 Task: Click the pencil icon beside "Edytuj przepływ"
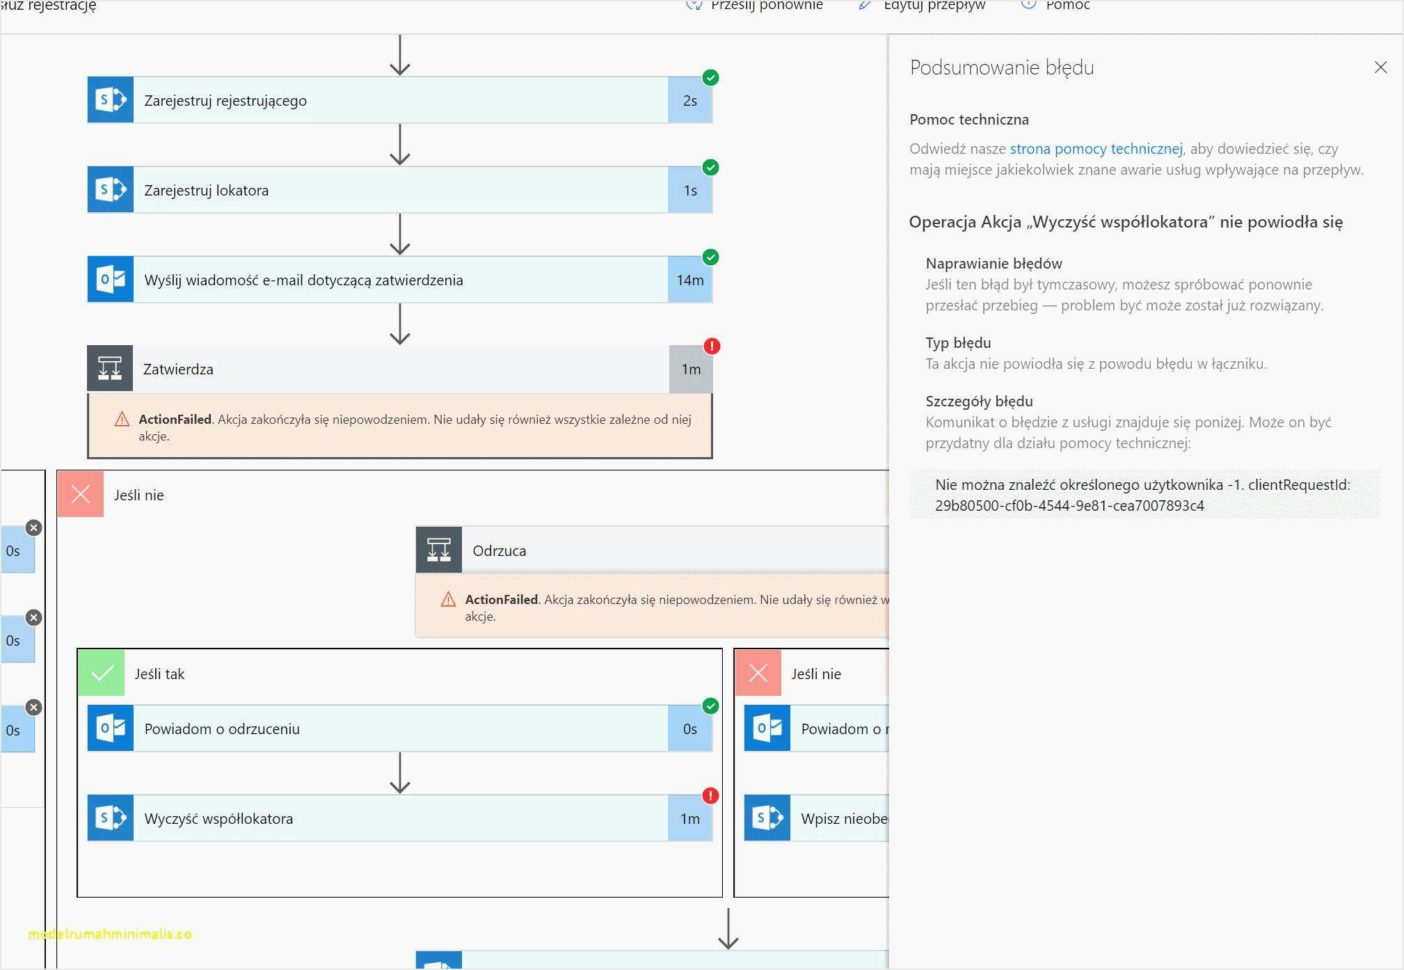point(866,5)
